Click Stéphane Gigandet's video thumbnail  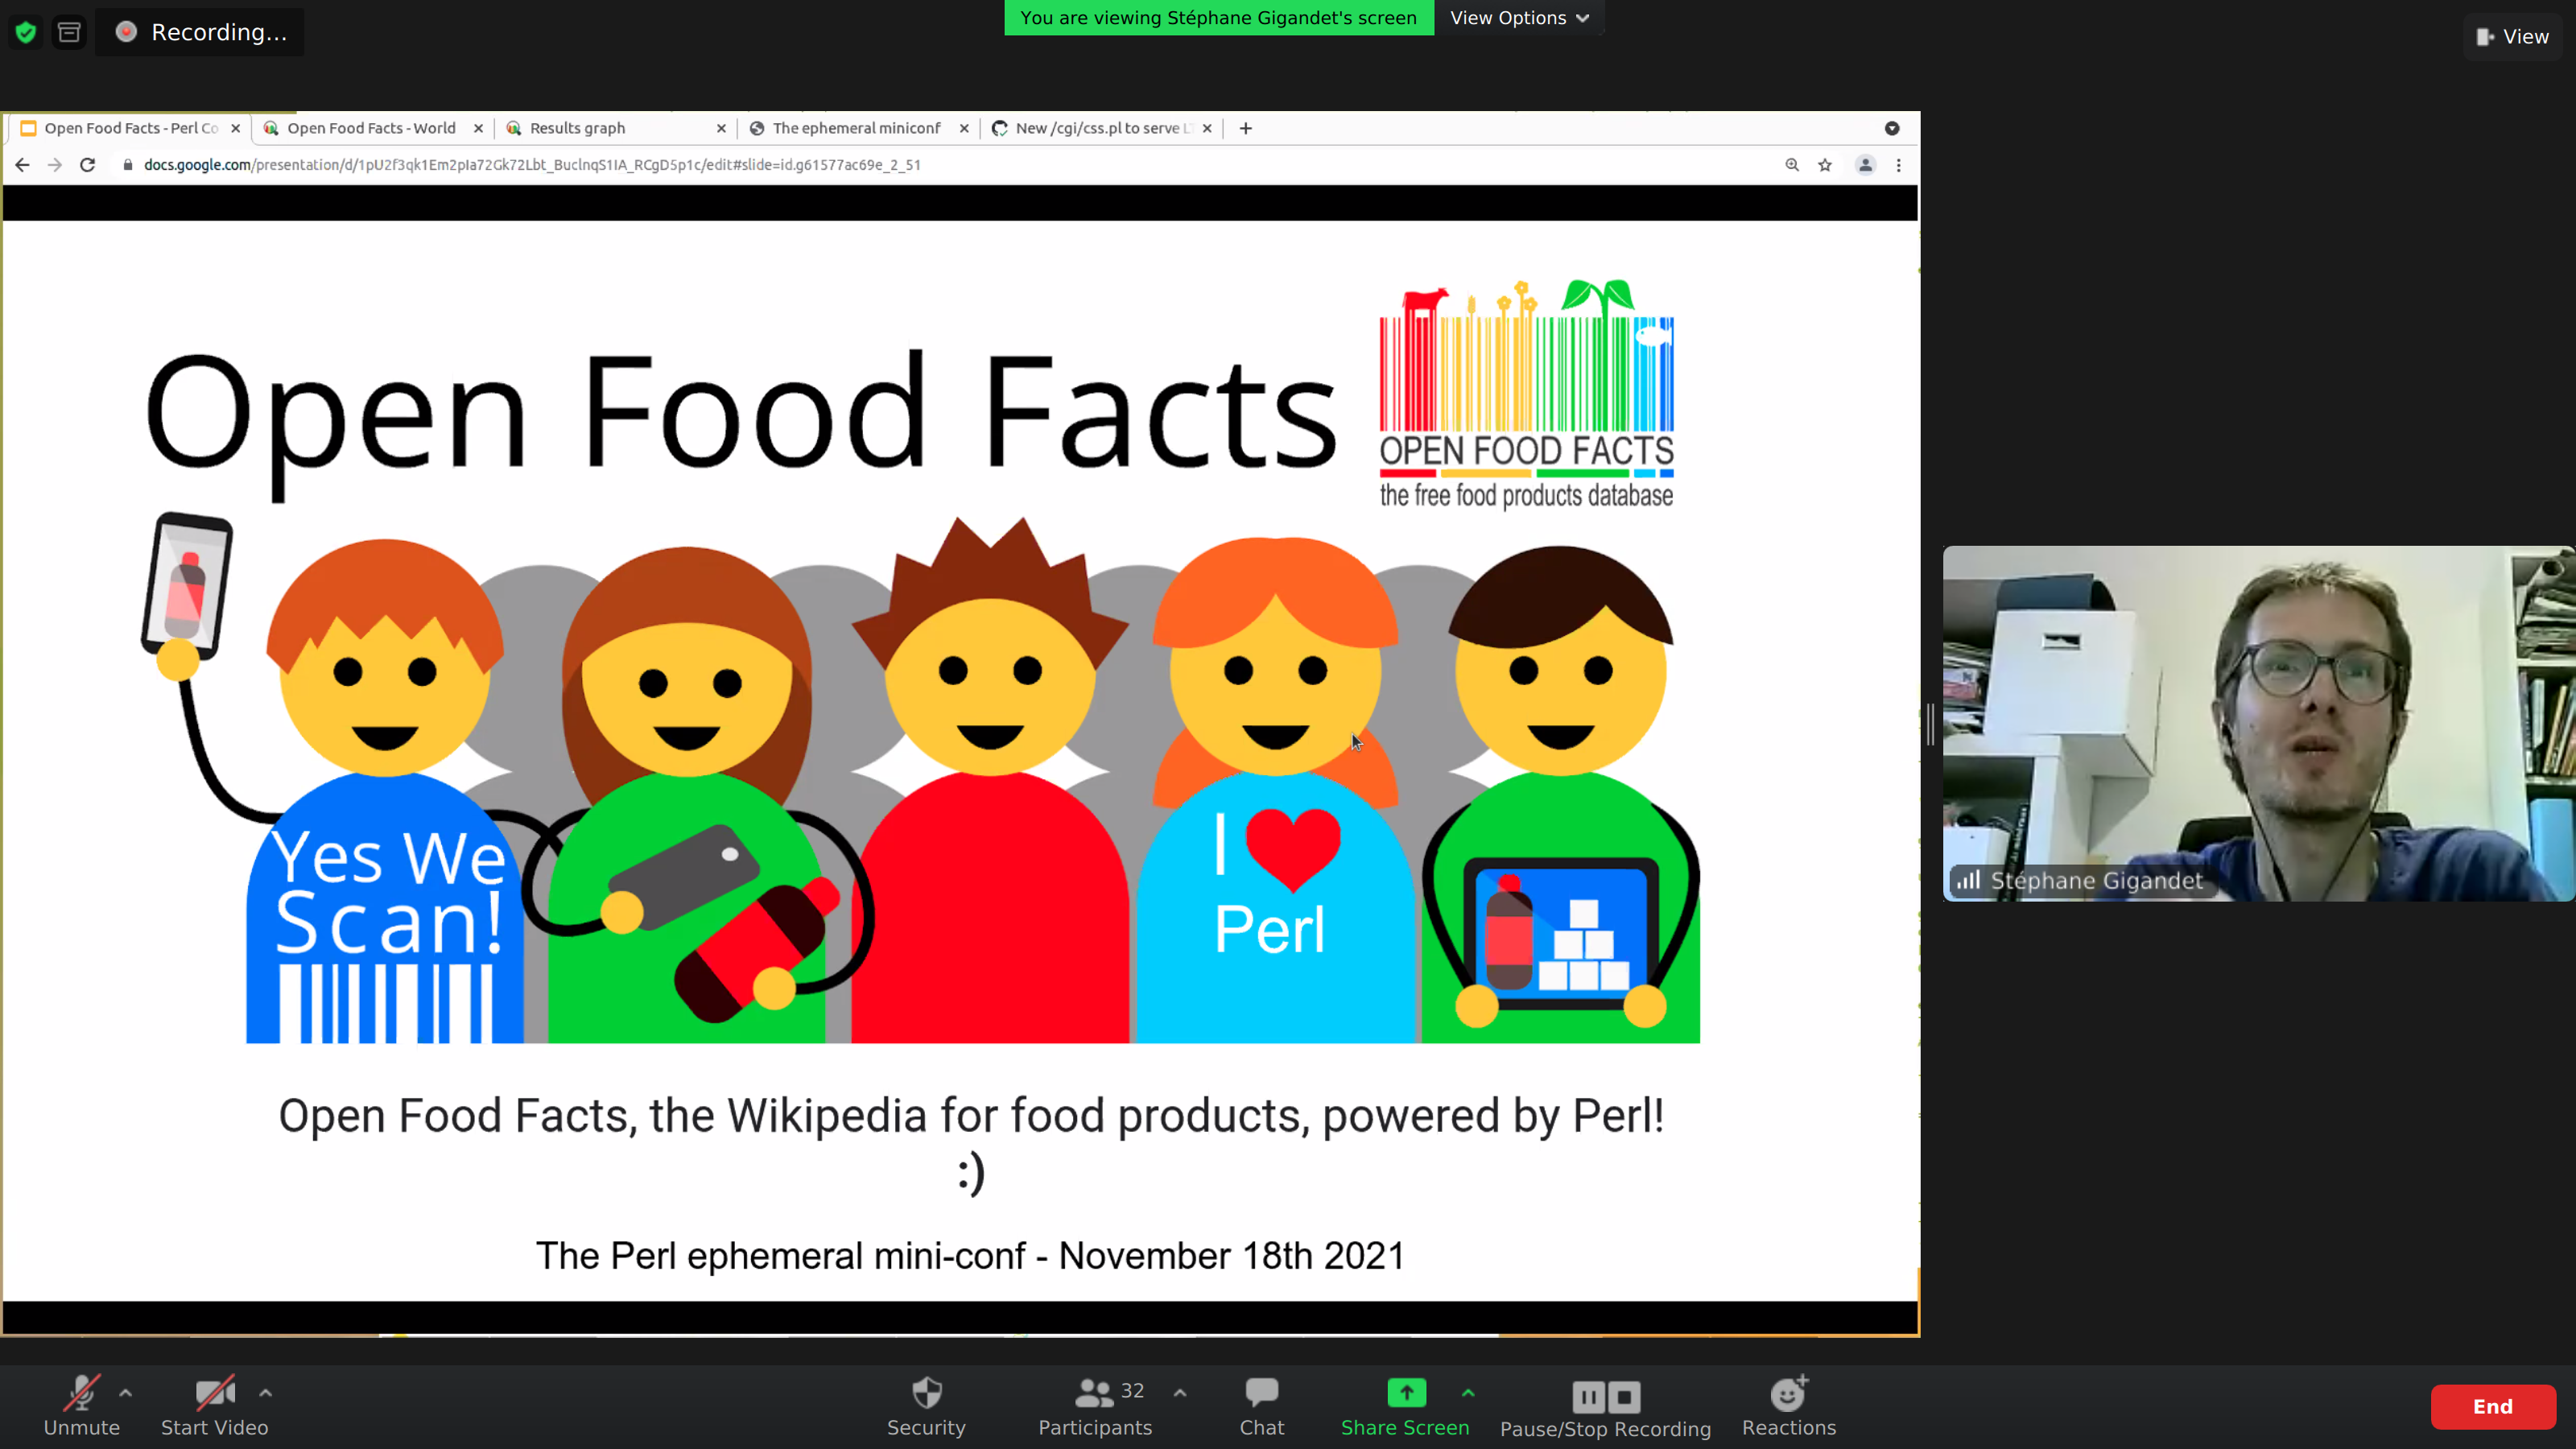(2258, 723)
